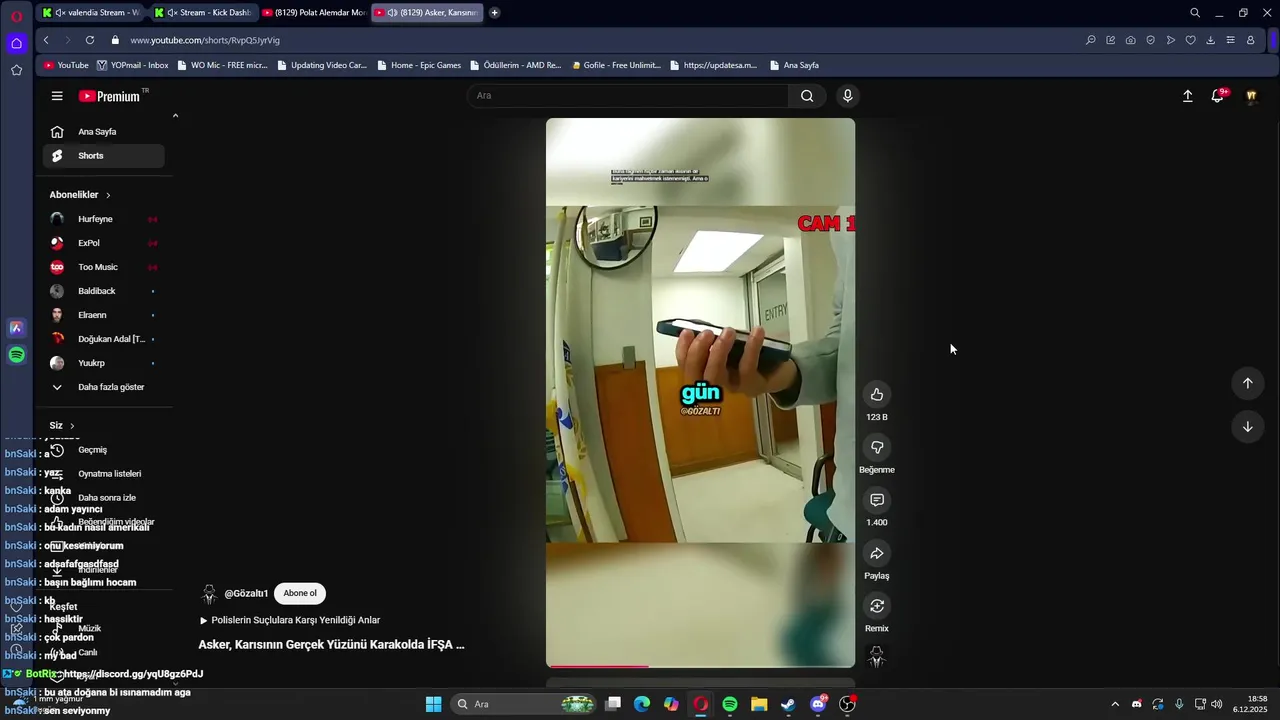Open the Remix option for this short
This screenshot has height=720, width=1280.
tap(877, 606)
